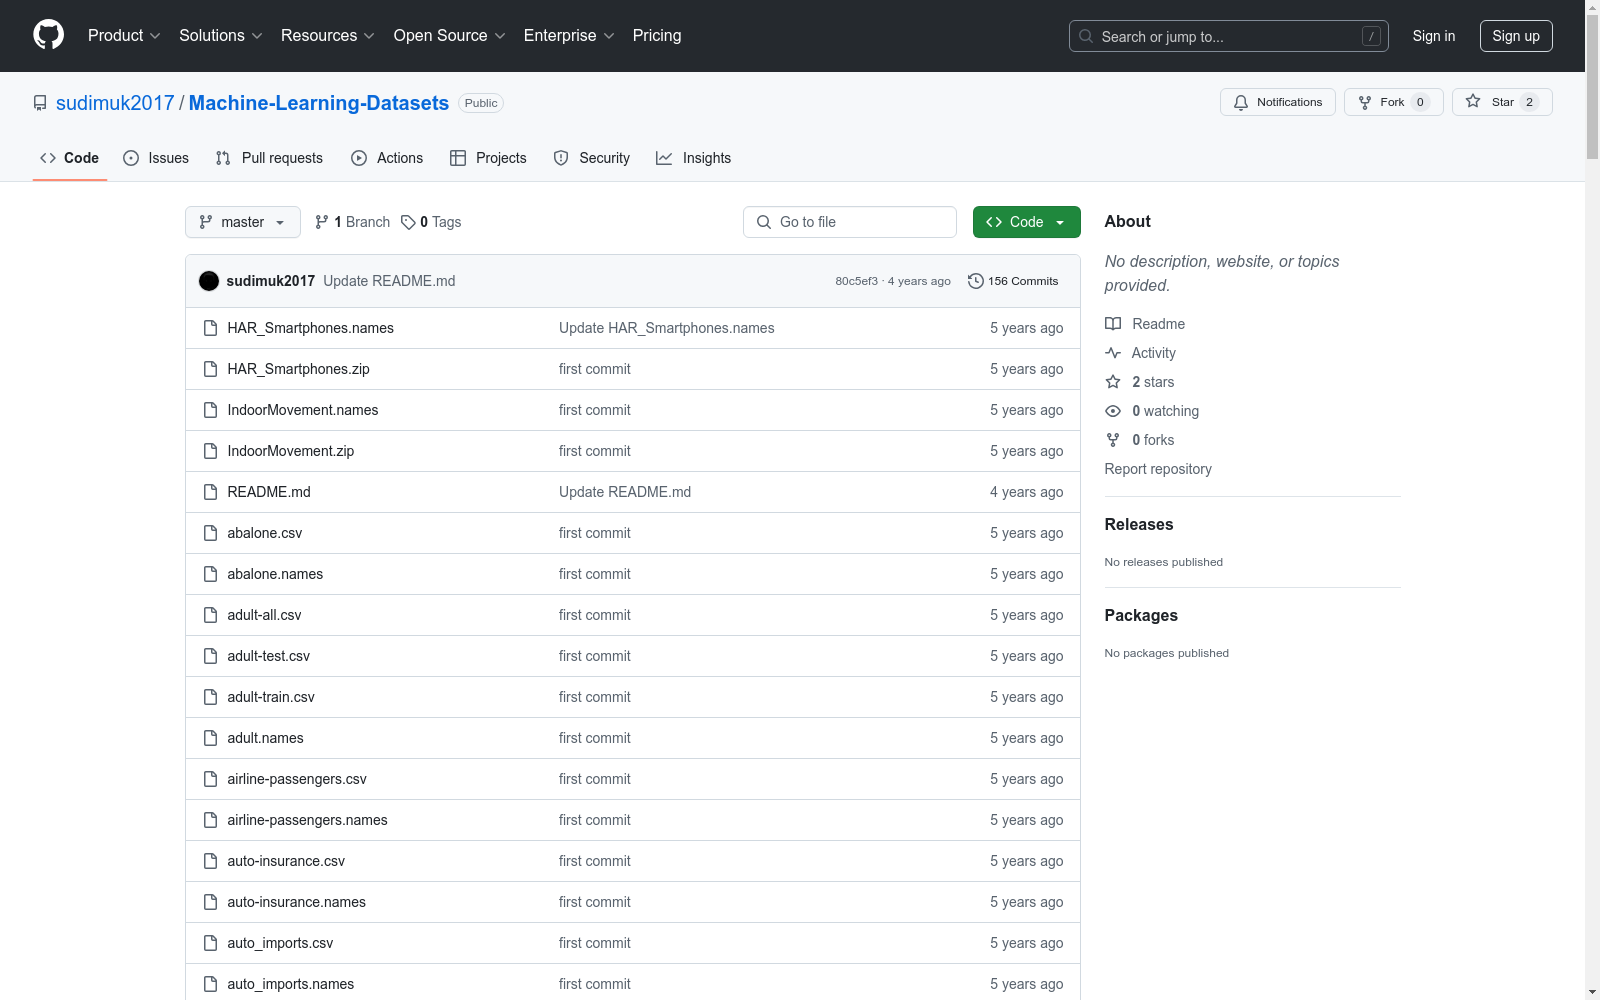Open the Machine-Learning-Datasets repository link
Image resolution: width=1600 pixels, height=1000 pixels.
(x=319, y=103)
